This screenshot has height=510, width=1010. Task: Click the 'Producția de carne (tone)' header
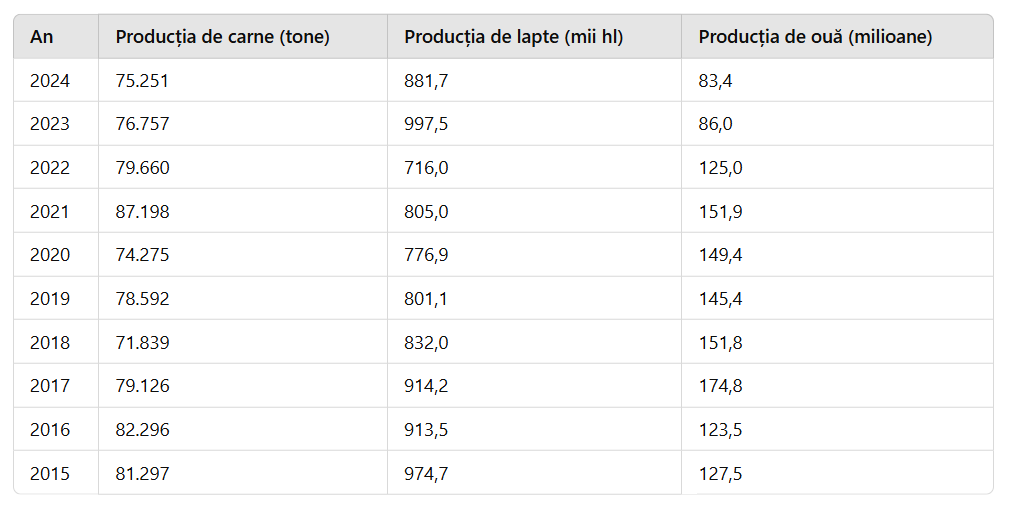pos(222,37)
